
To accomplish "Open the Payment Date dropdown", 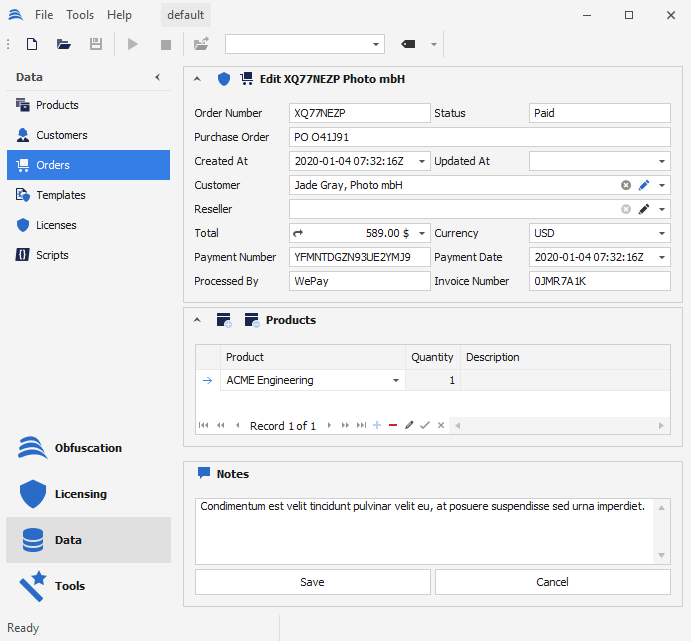I will pos(661,257).
